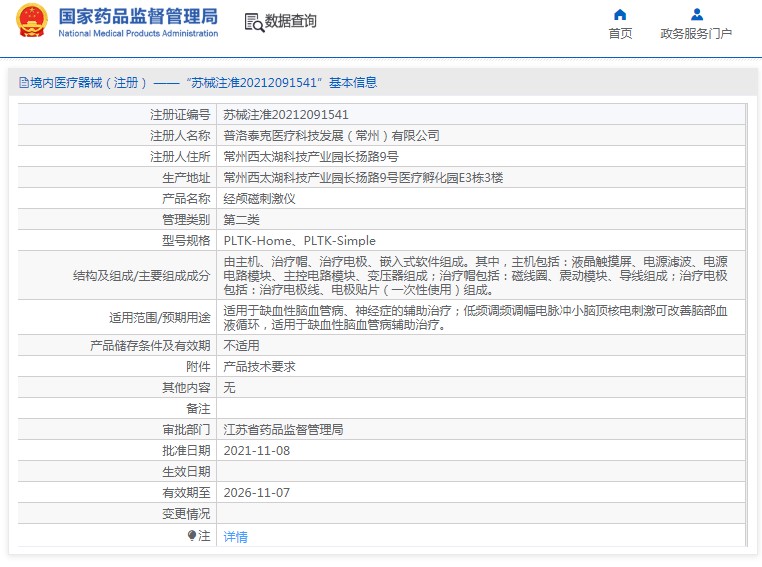
Task: Open the 详情 link in the 注 row
Action: coord(235,537)
